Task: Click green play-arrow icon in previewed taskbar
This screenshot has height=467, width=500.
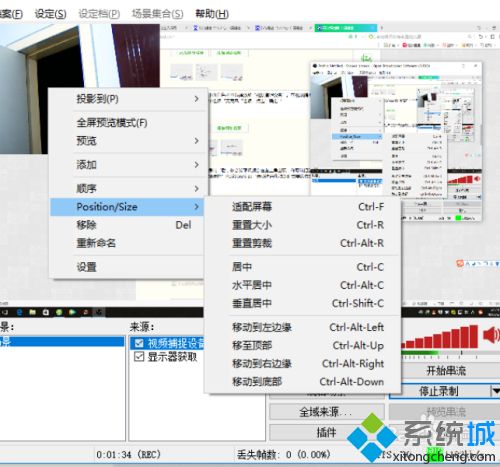Action: point(72,312)
